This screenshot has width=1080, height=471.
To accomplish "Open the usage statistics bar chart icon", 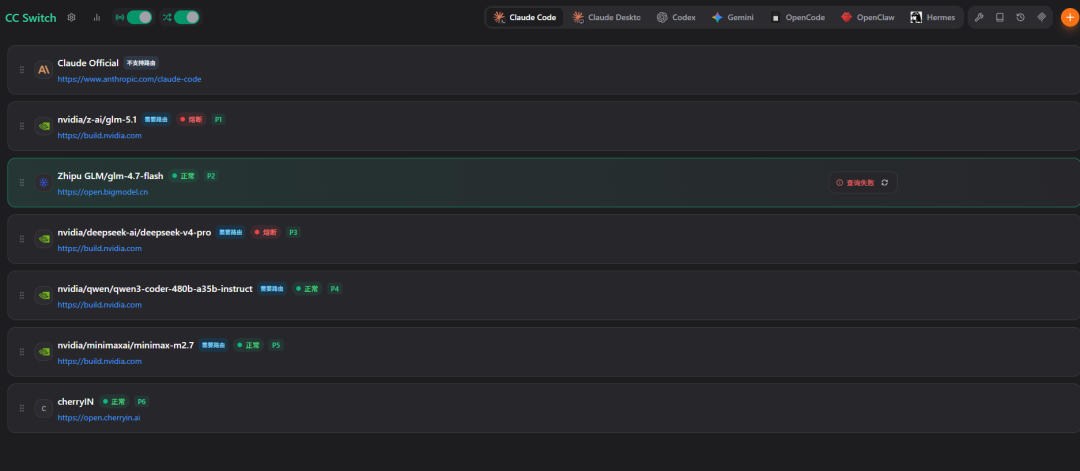I will pyautogui.click(x=96, y=17).
